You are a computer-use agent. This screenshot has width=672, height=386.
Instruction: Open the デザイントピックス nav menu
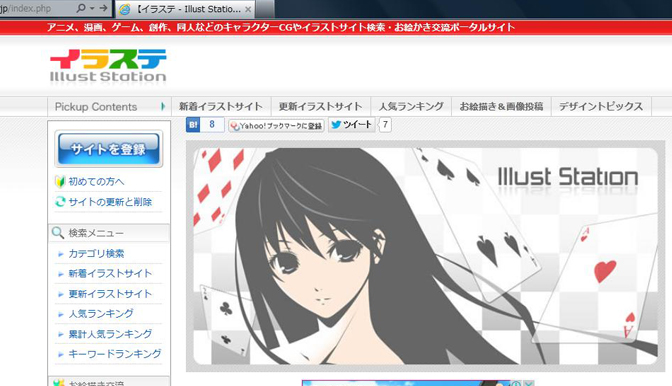pyautogui.click(x=601, y=106)
